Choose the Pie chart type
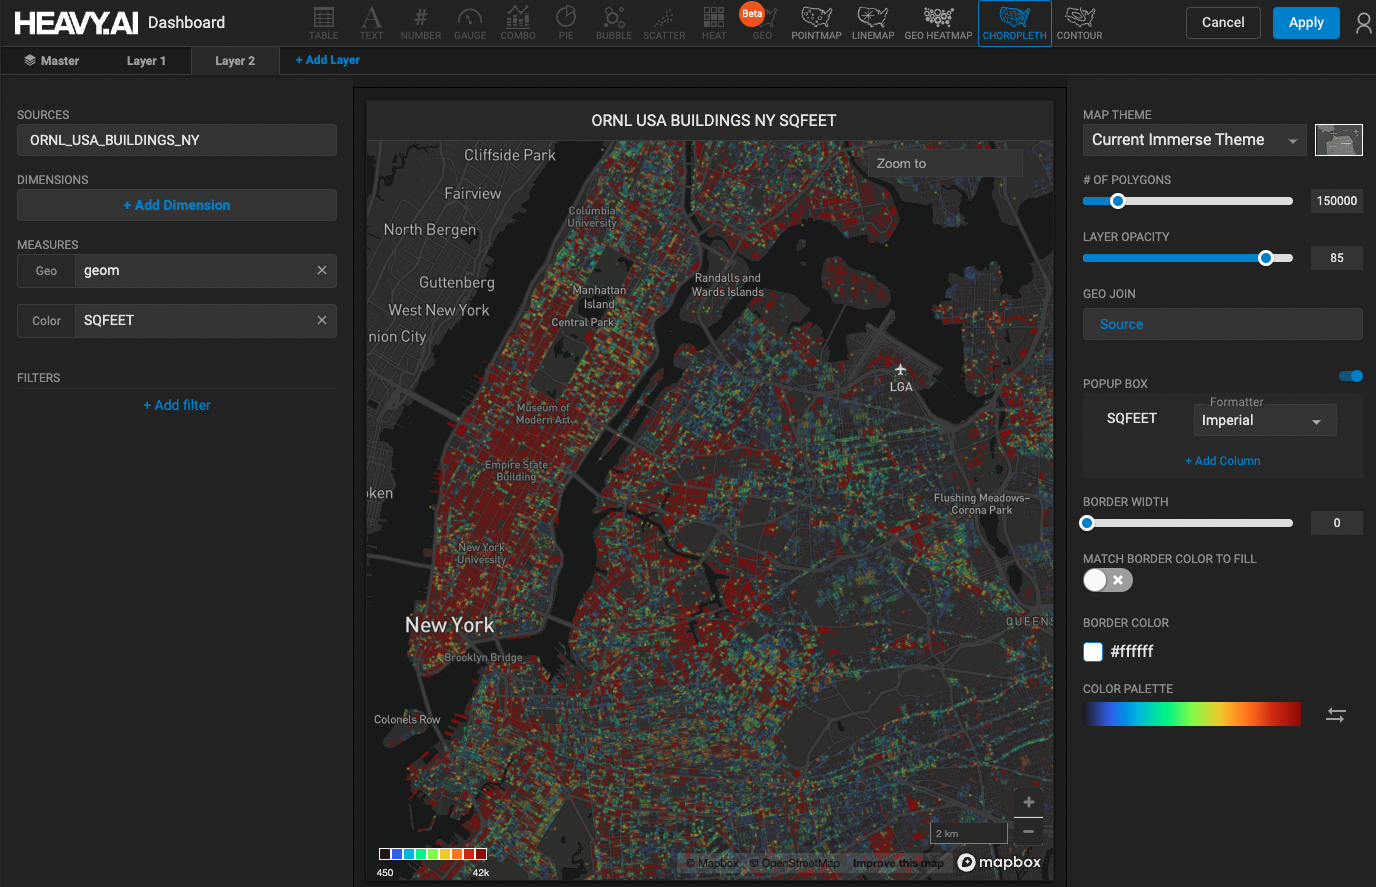1376x887 pixels. point(566,23)
